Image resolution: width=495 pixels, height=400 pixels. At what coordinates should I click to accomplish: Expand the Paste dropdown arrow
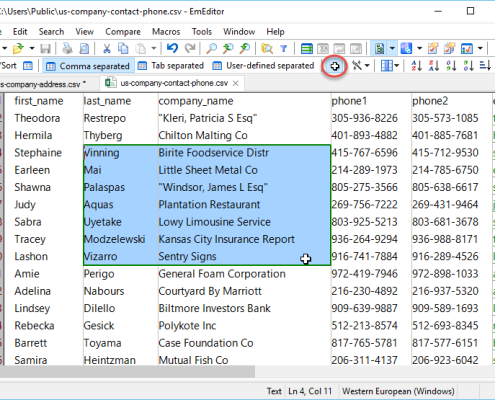click(154, 49)
